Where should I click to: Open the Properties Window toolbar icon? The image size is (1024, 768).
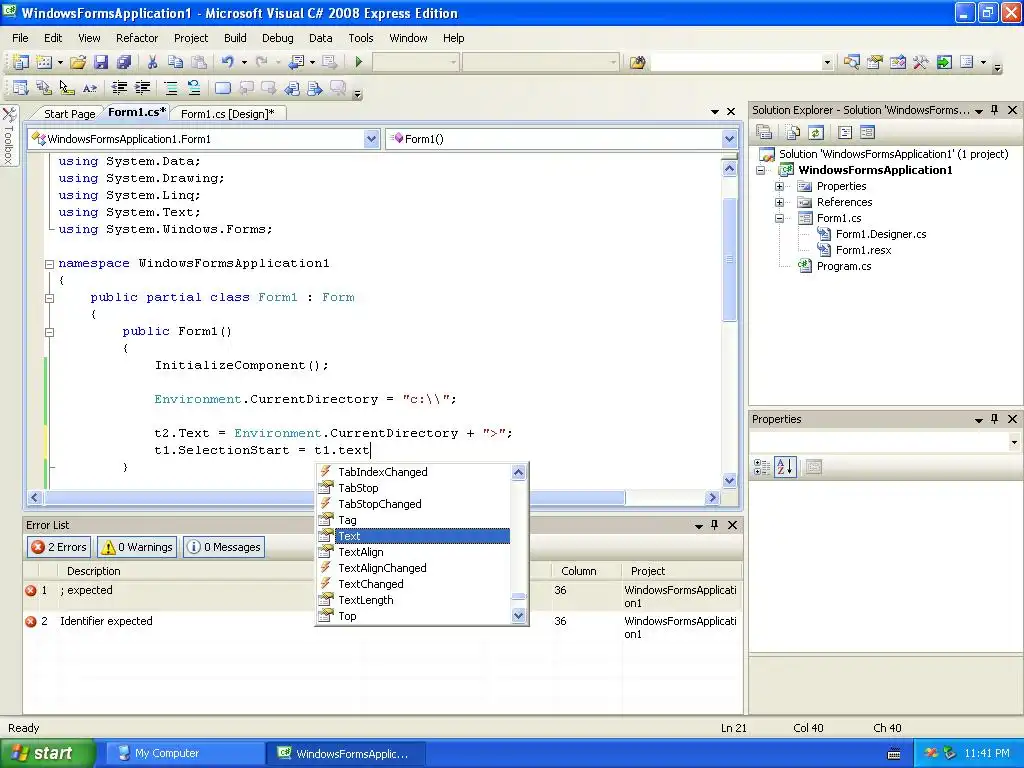874,62
